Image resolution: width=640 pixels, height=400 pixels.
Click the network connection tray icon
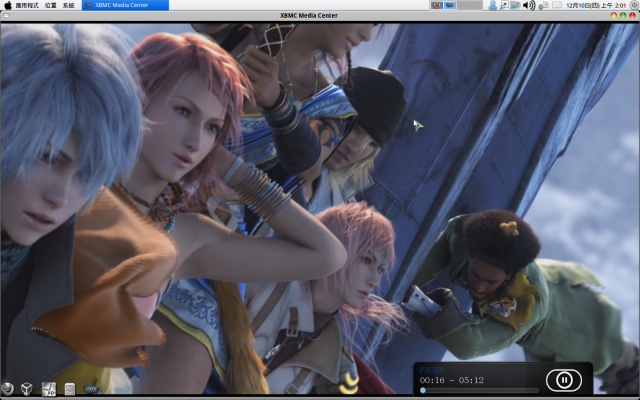(504, 5)
